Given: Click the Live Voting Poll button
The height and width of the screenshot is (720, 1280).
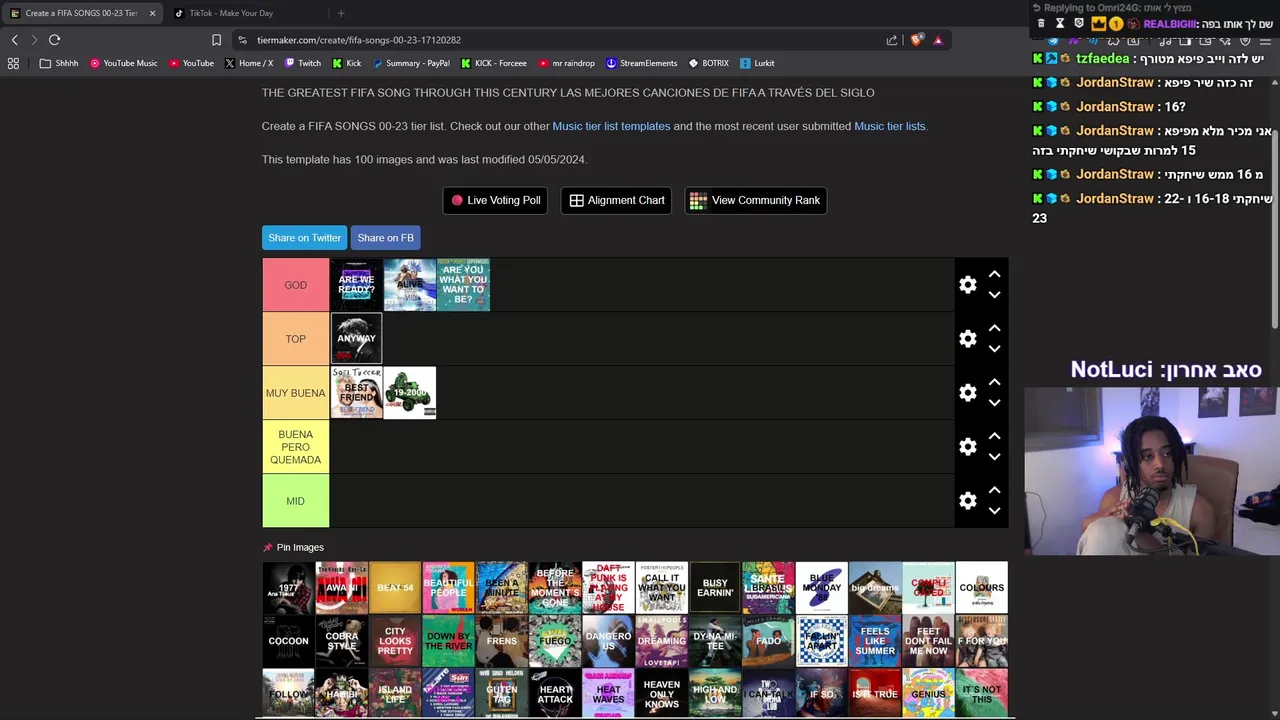Looking at the screenshot, I should (495, 200).
